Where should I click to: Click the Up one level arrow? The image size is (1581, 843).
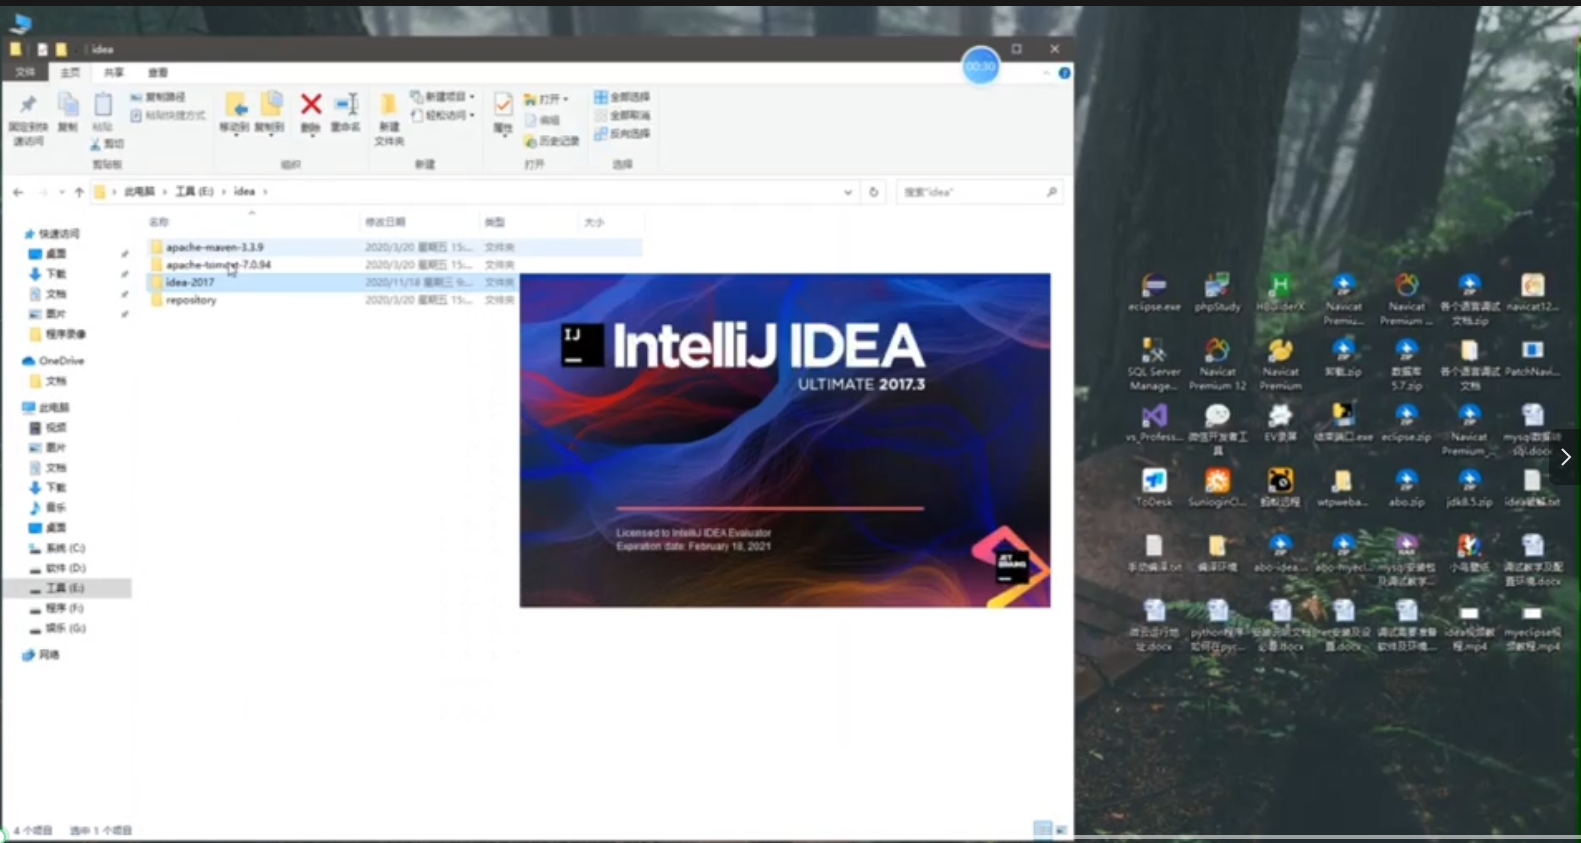click(x=79, y=192)
